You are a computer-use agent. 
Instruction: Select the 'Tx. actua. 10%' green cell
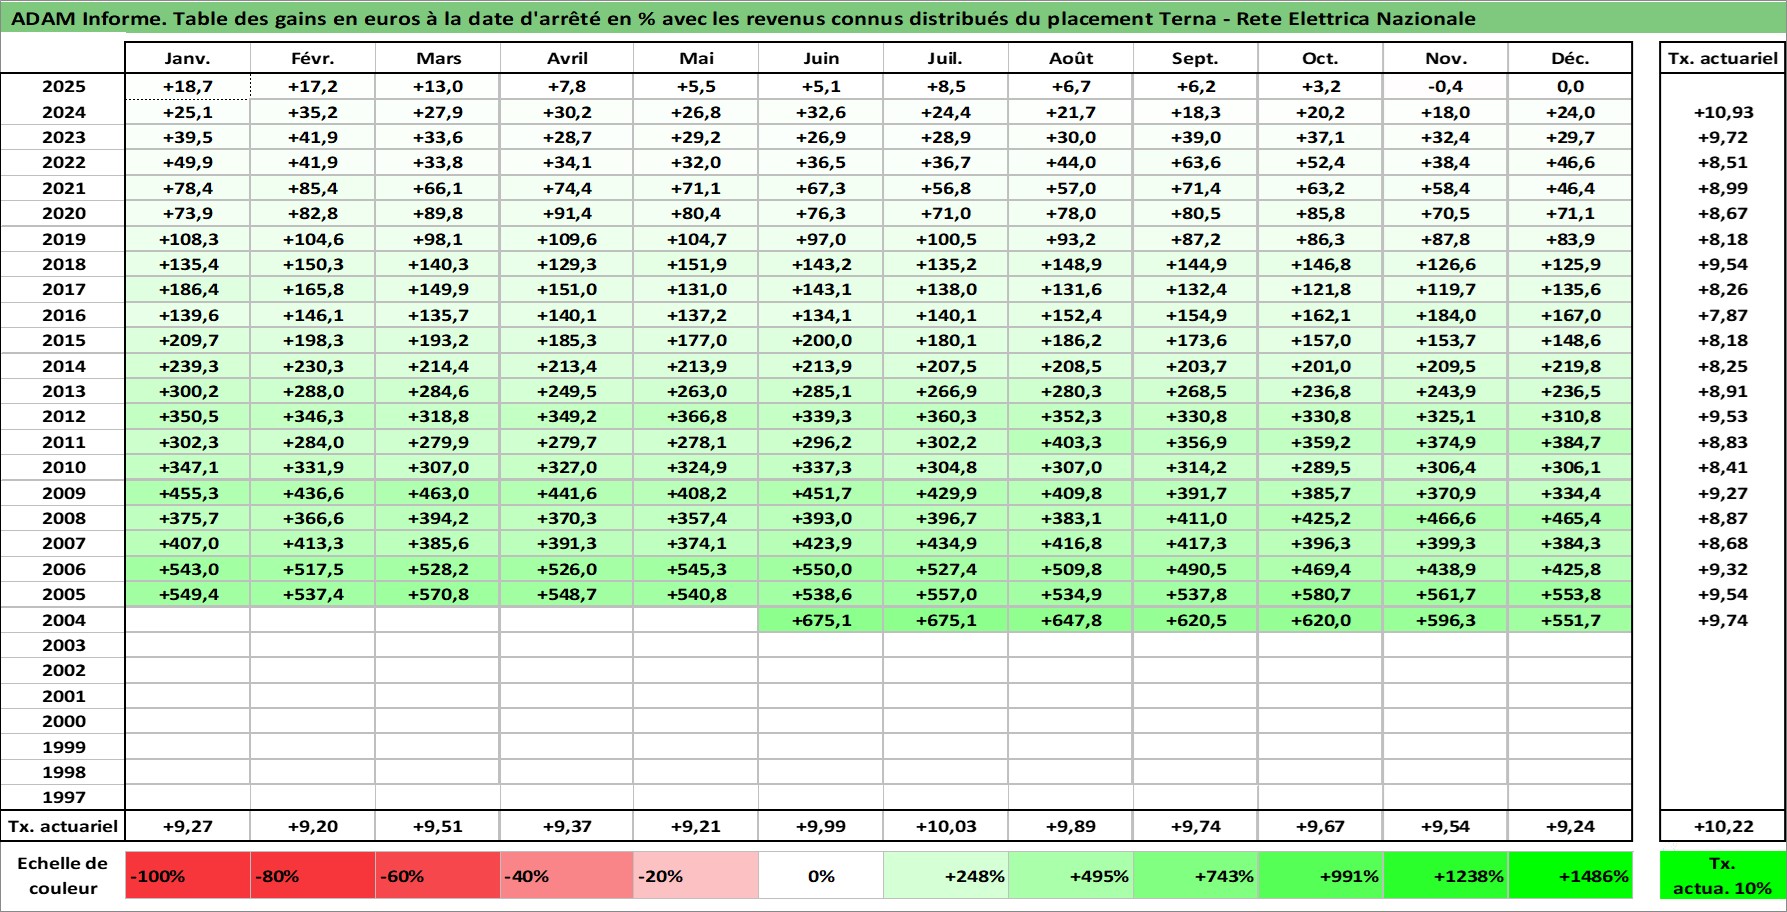coord(1722,876)
